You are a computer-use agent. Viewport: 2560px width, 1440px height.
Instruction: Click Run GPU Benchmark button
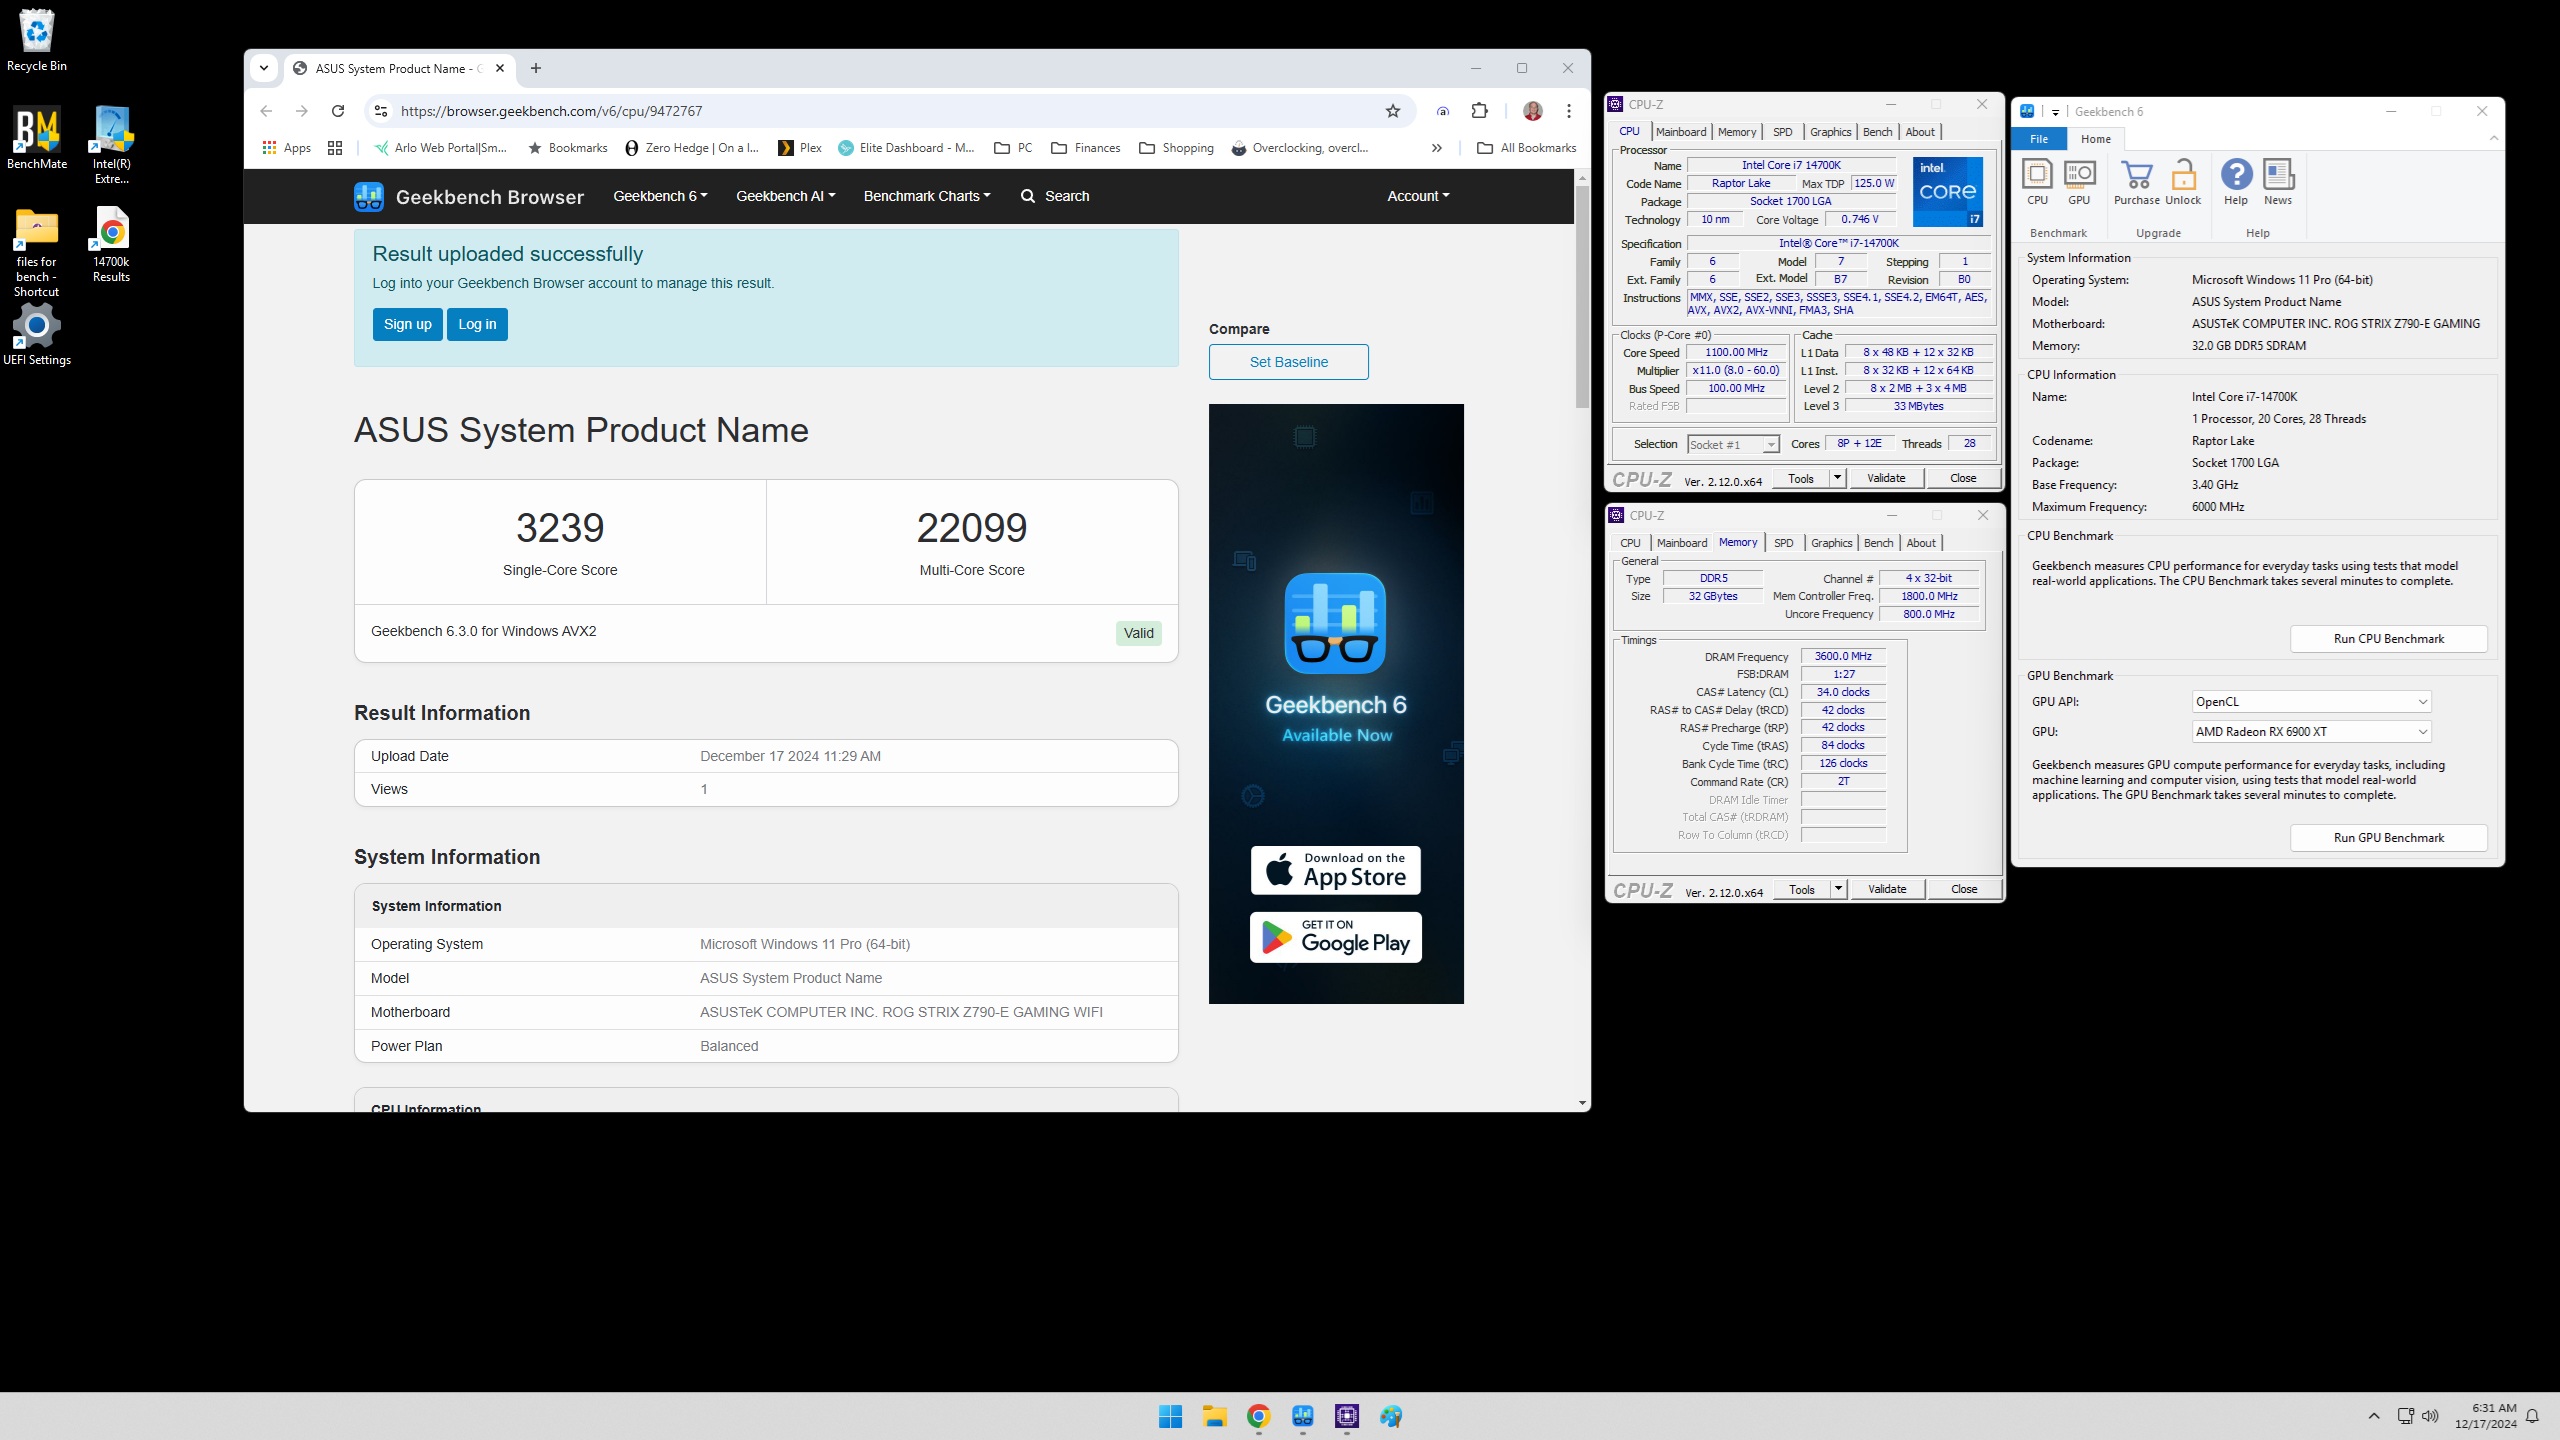tap(2388, 838)
